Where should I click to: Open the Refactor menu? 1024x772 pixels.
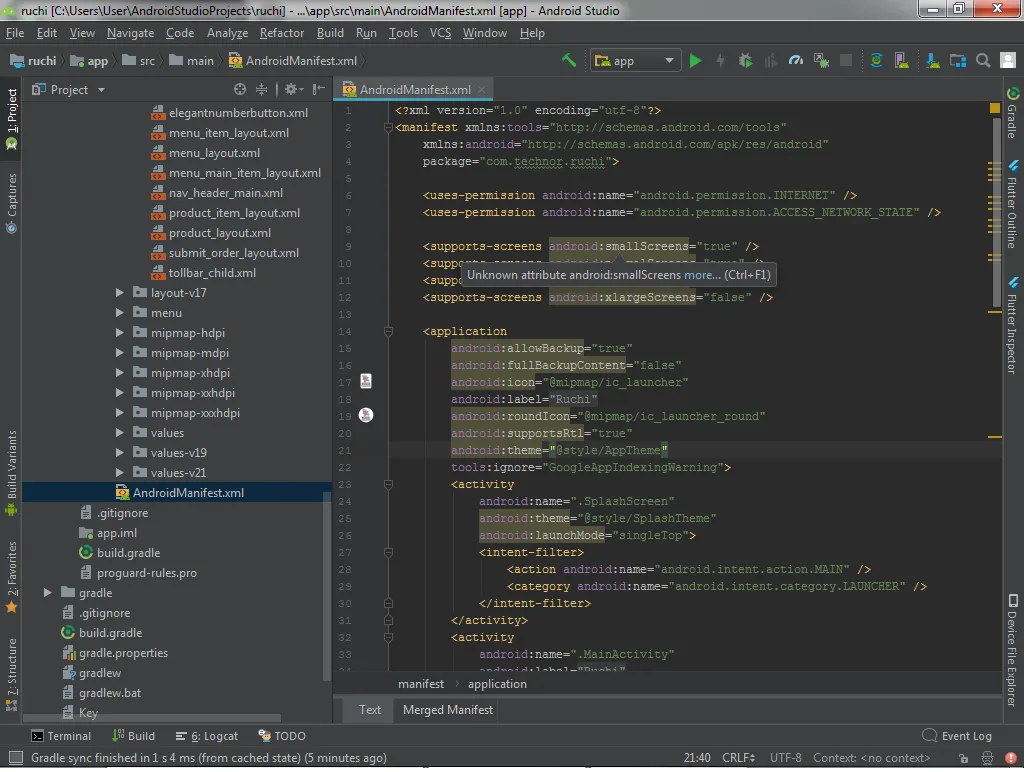tap(281, 33)
